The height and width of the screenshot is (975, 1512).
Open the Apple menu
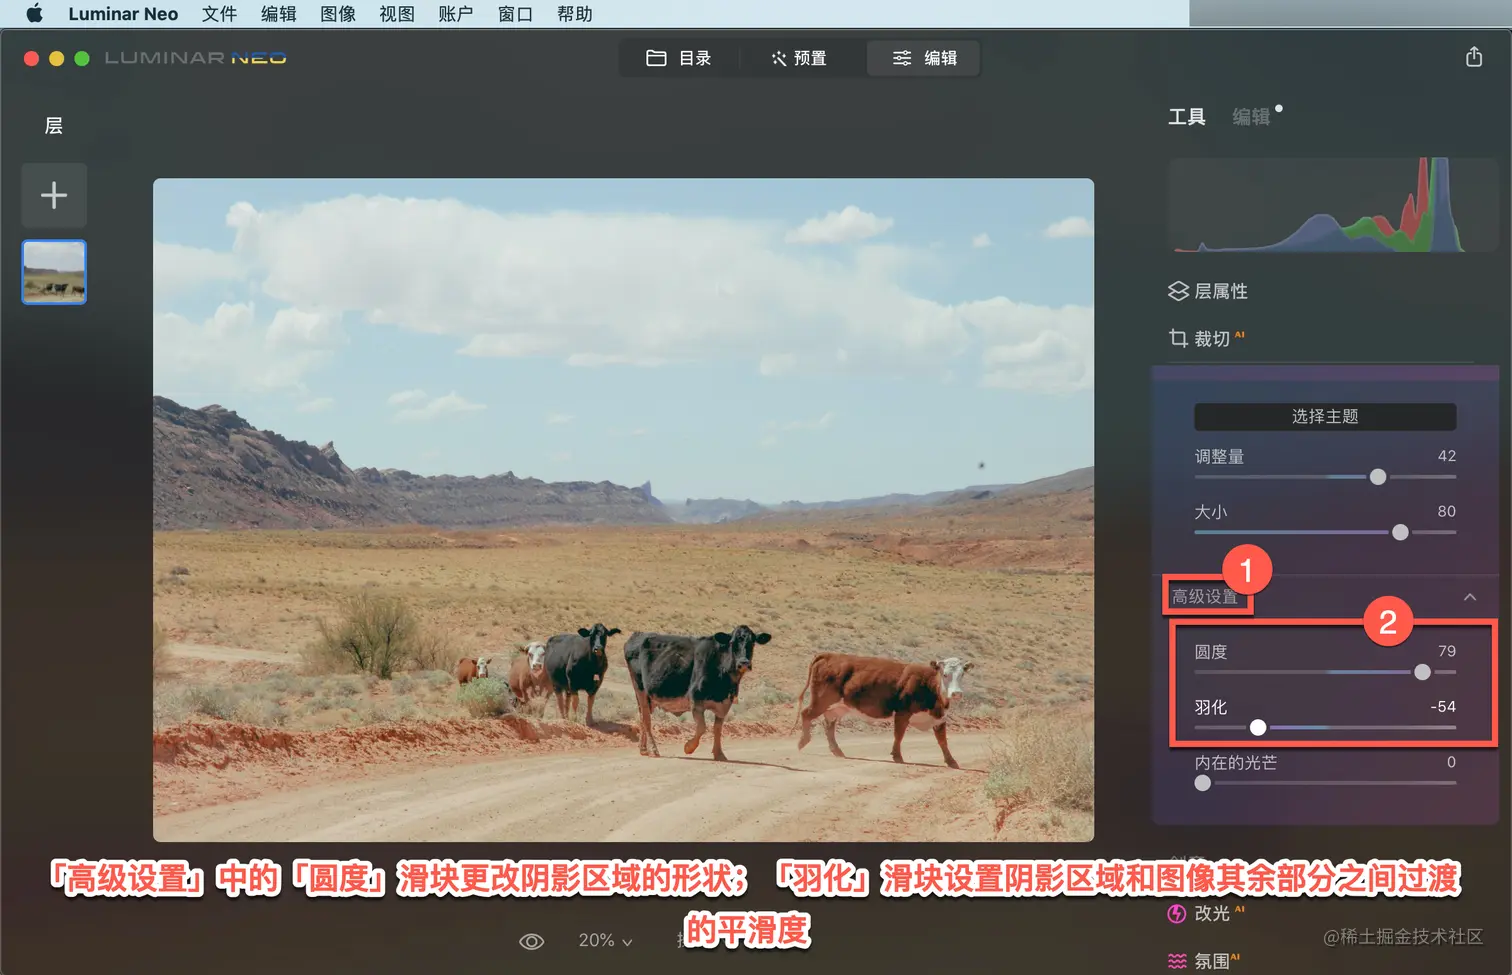point(34,14)
